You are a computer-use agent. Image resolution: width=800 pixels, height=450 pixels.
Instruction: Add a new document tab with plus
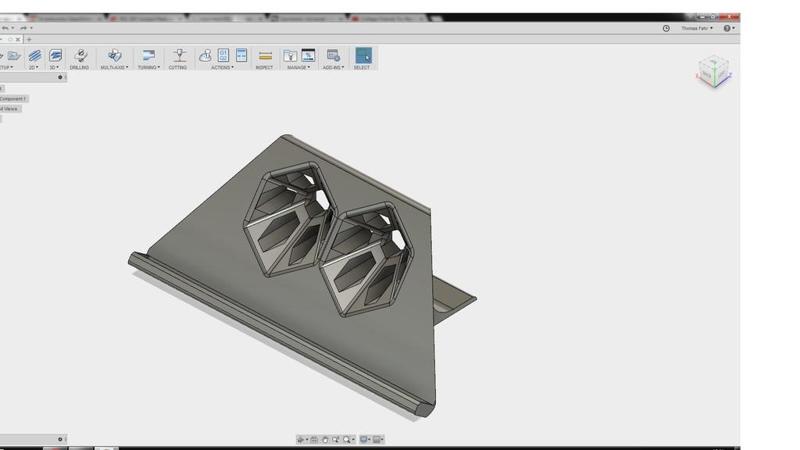(29, 39)
